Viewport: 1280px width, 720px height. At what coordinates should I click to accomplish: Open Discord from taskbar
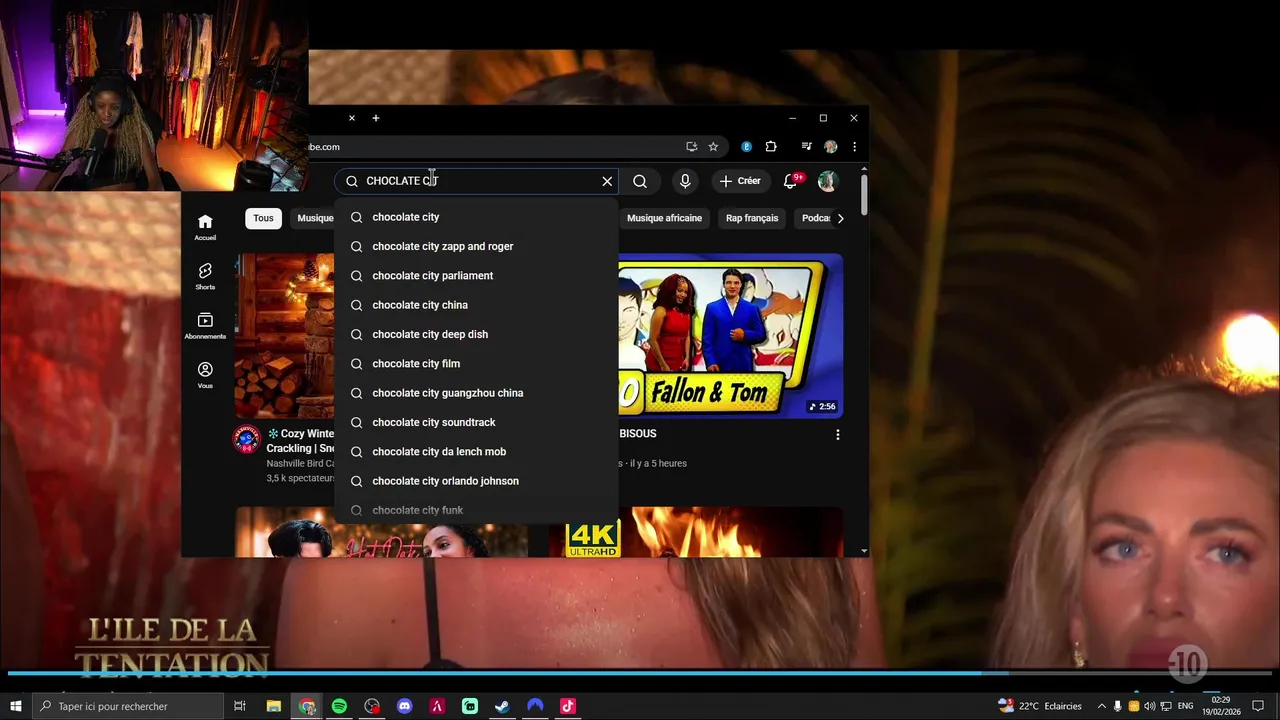click(404, 706)
